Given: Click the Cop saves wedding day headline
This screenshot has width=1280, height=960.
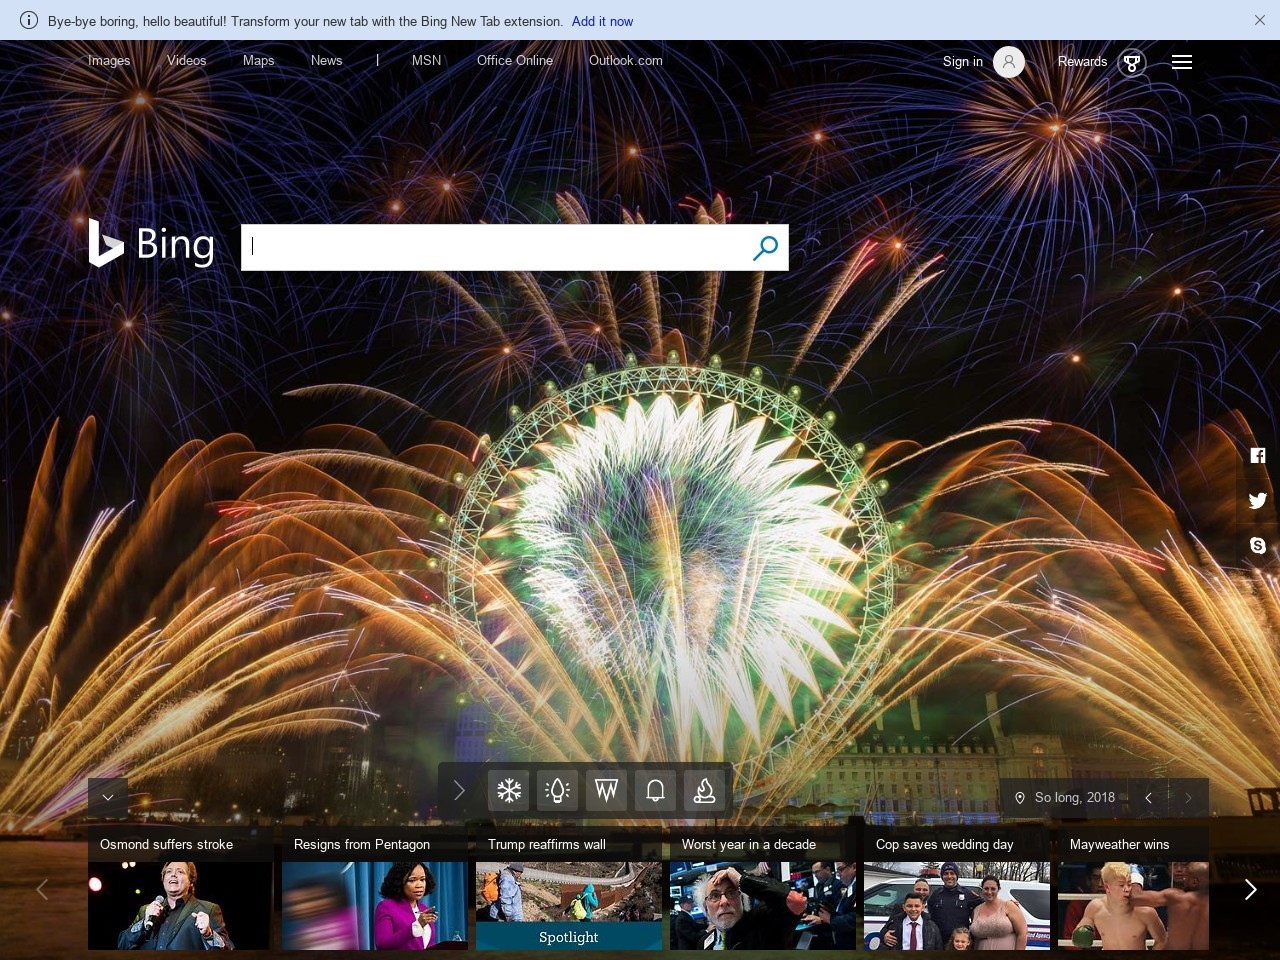Looking at the screenshot, I should tap(945, 844).
